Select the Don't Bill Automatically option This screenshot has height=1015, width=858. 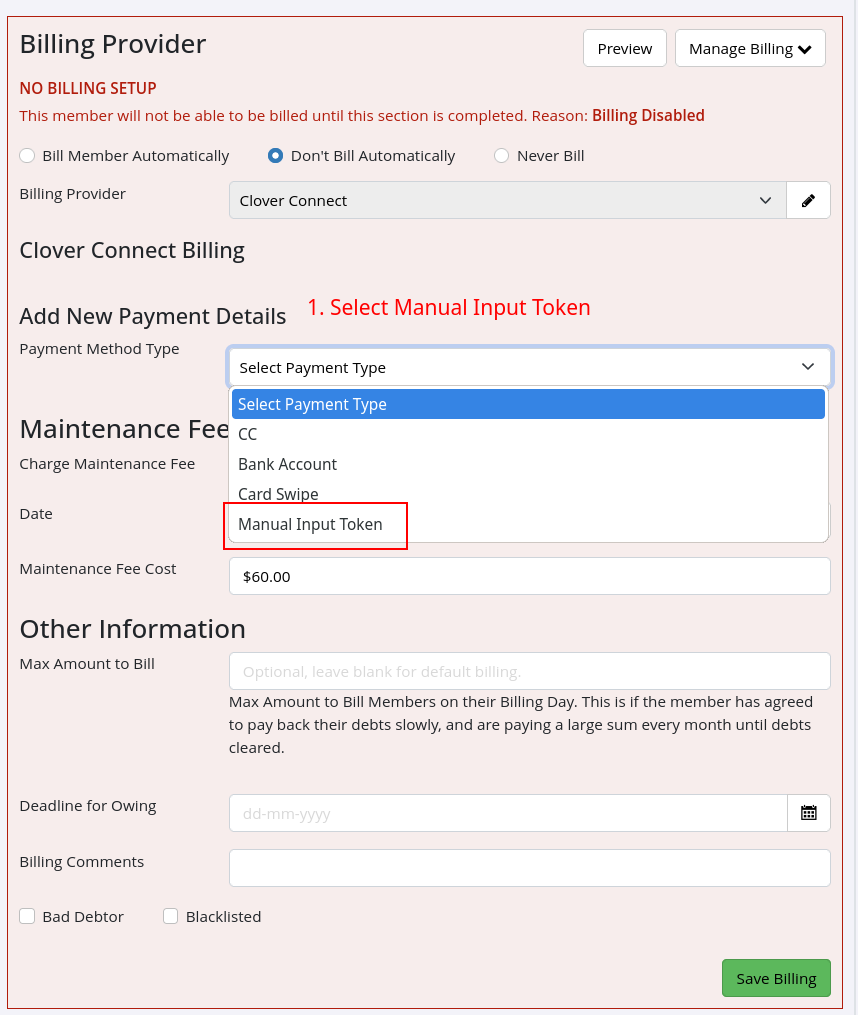point(275,155)
